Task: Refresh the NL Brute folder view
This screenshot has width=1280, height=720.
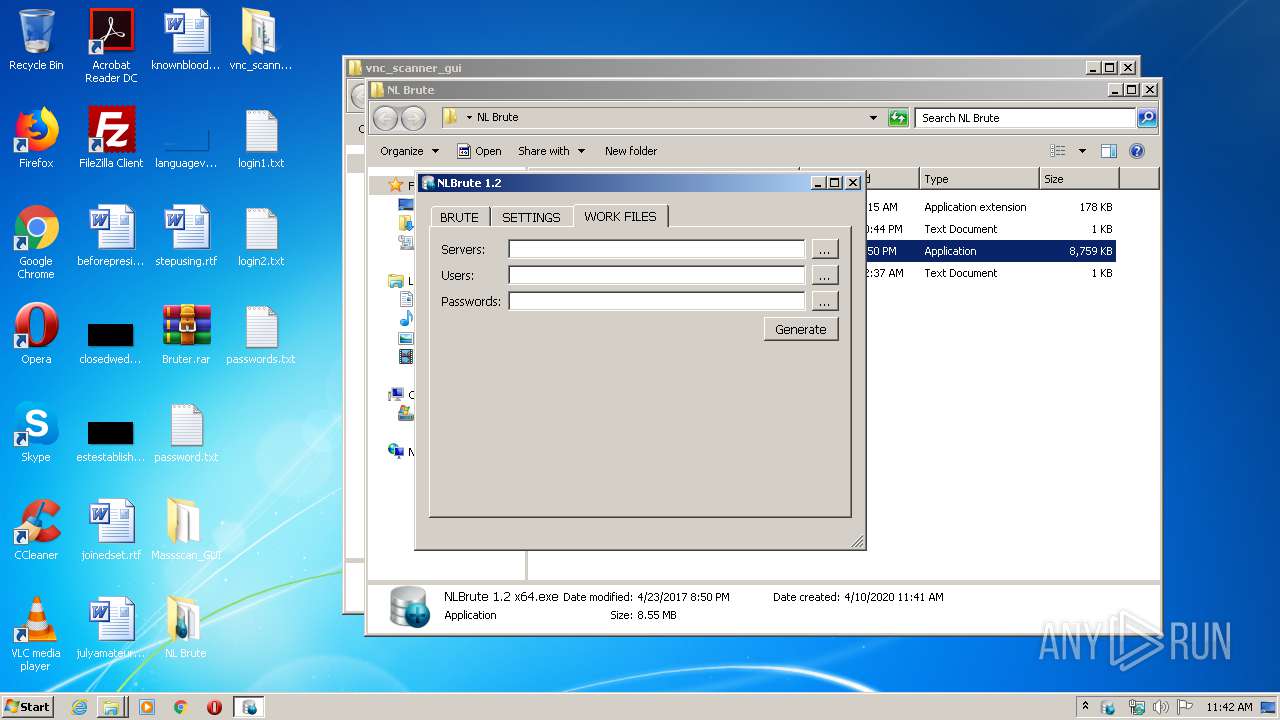Action: click(898, 118)
